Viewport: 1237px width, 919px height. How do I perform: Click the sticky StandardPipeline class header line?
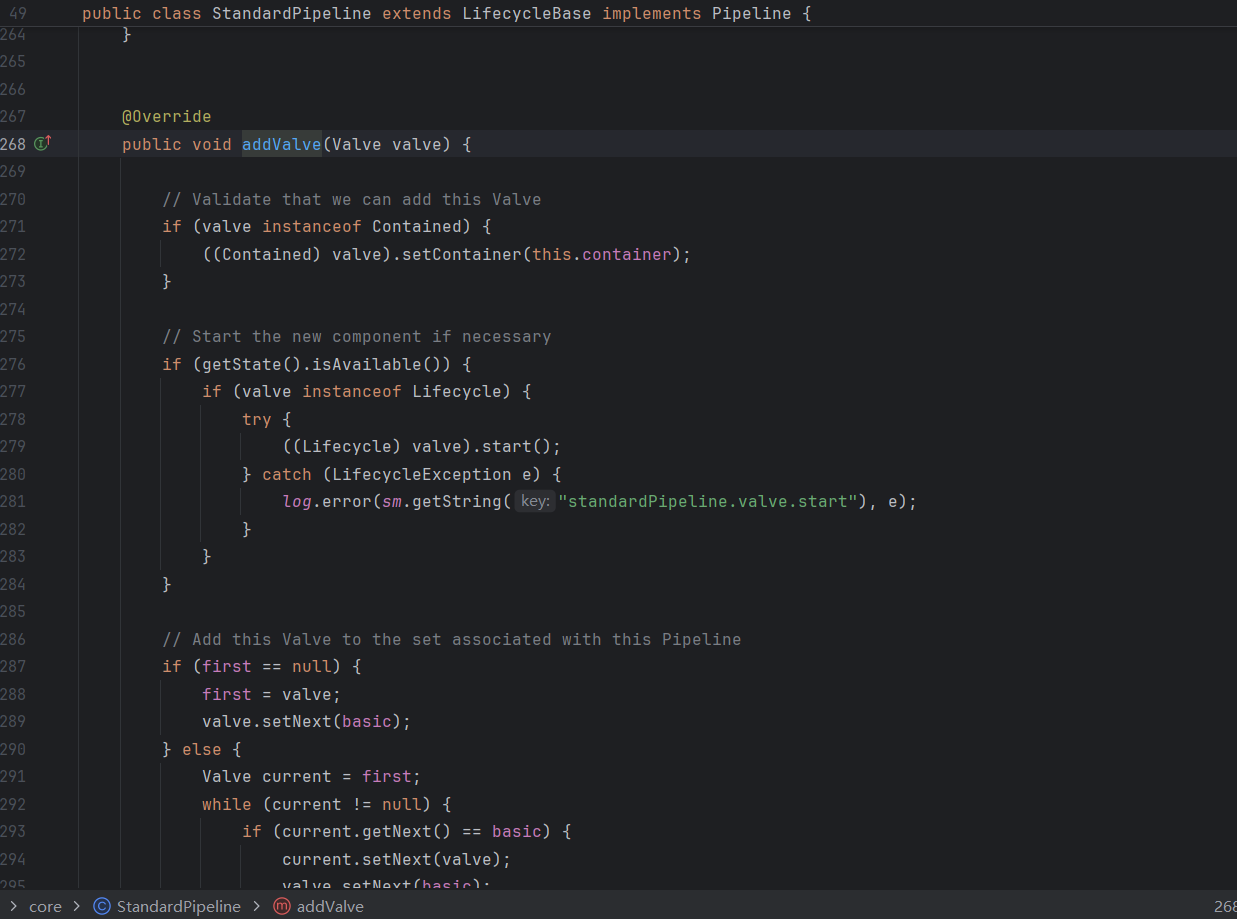tap(446, 14)
